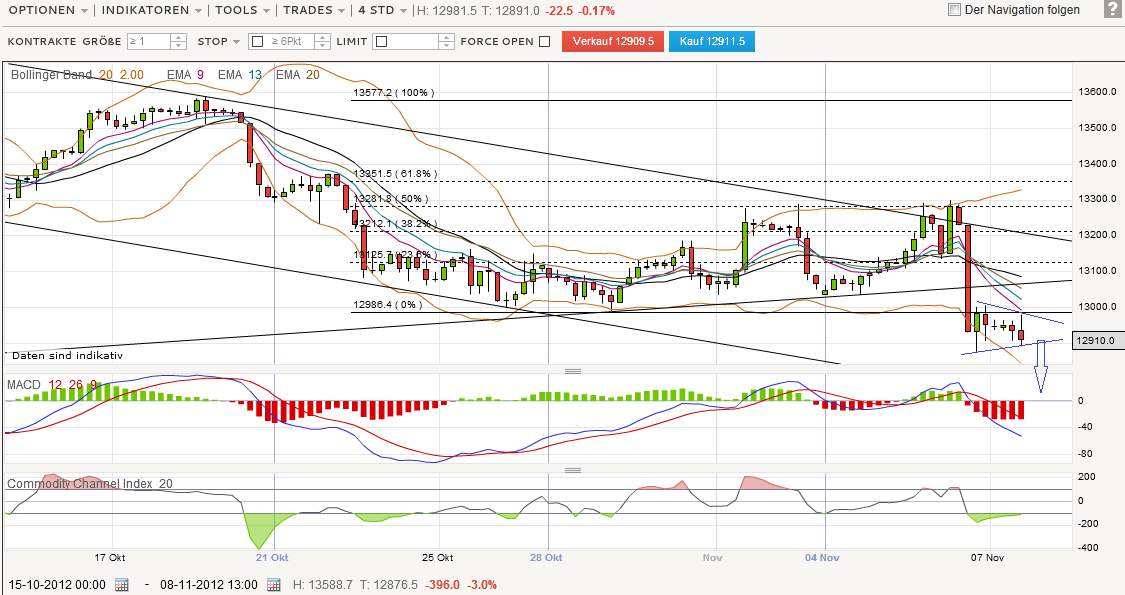
Task: Click the Verkauf 12909.5 sell button
Action: coord(613,42)
